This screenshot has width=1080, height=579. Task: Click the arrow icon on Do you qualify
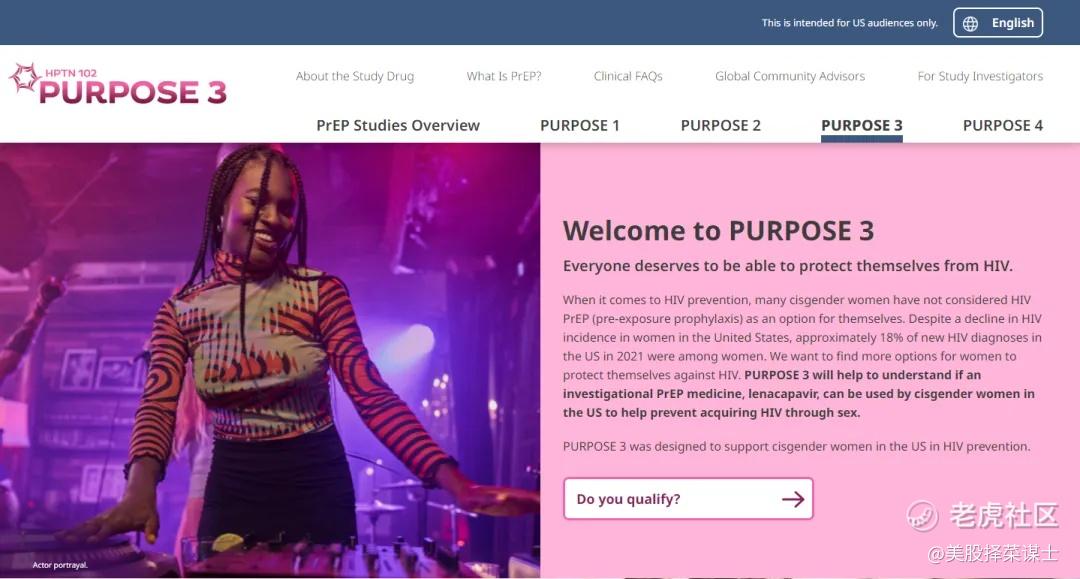(793, 499)
